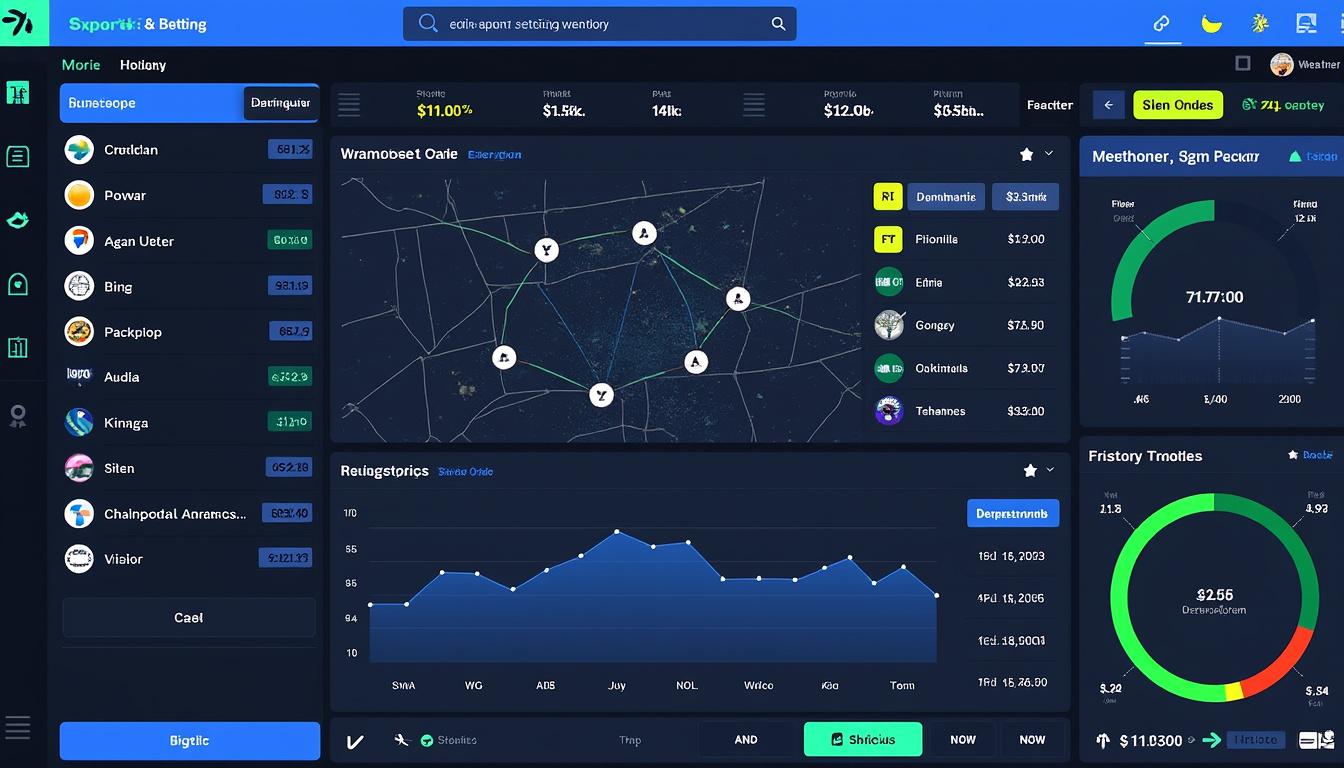Expand the chevron on map panel header
Image resolution: width=1344 pixels, height=768 pixels.
click(x=1049, y=154)
